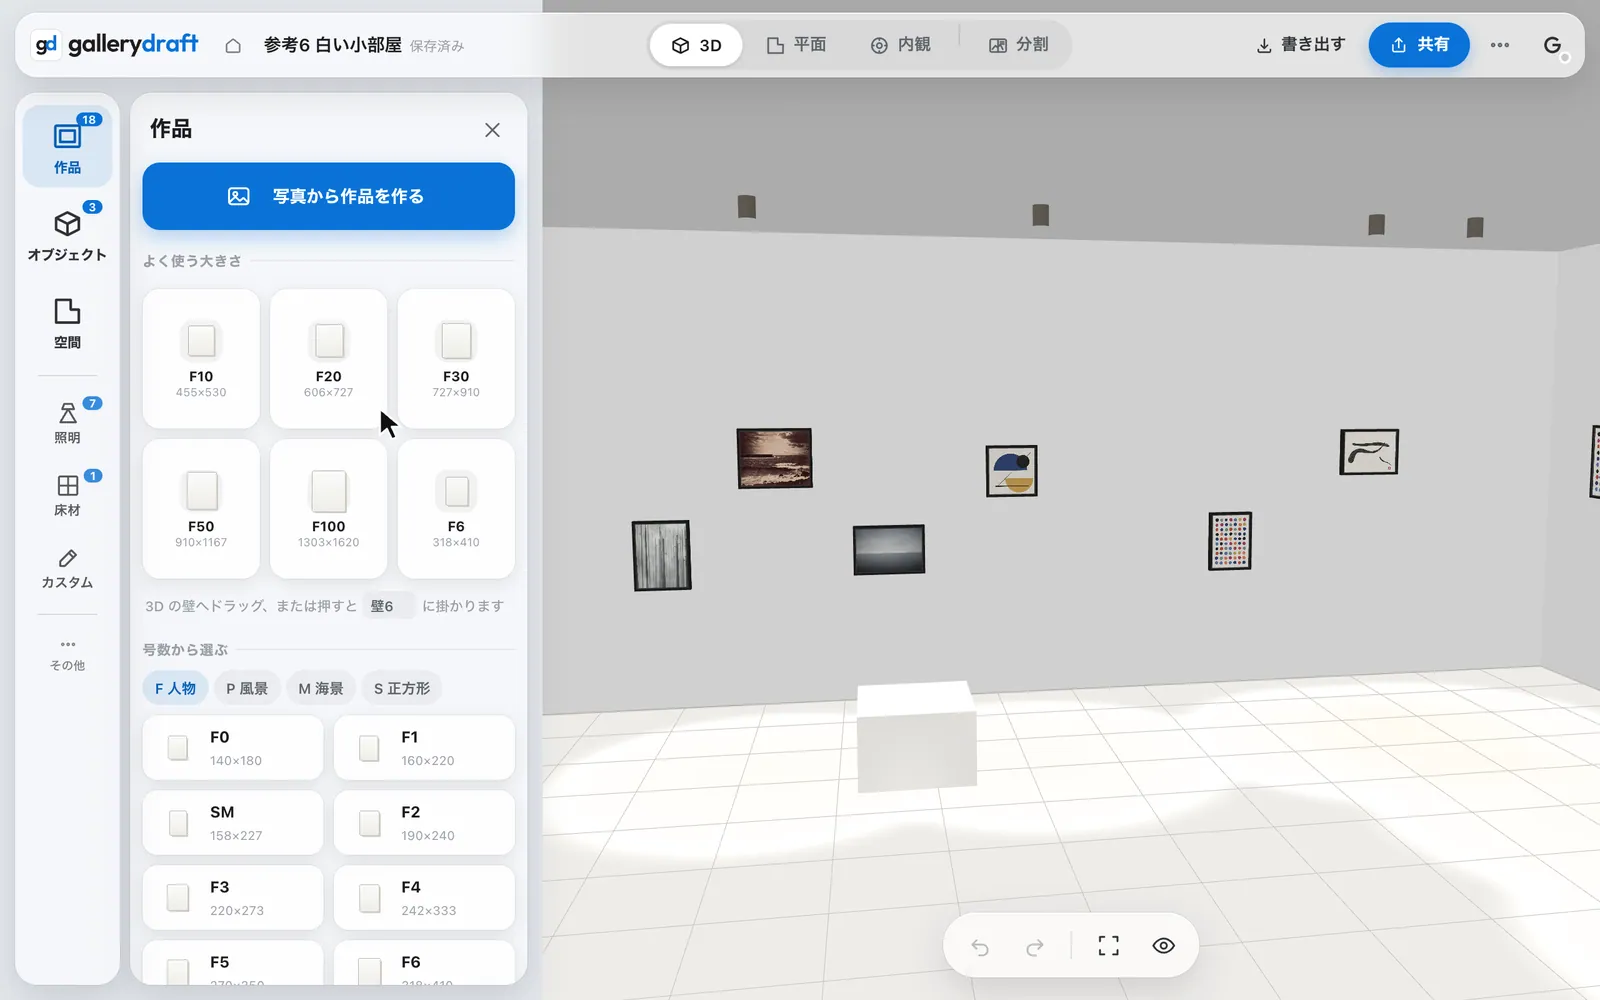The width and height of the screenshot is (1600, 1000).
Task: Switch to the 平面 (plan) view tab
Action: point(797,45)
